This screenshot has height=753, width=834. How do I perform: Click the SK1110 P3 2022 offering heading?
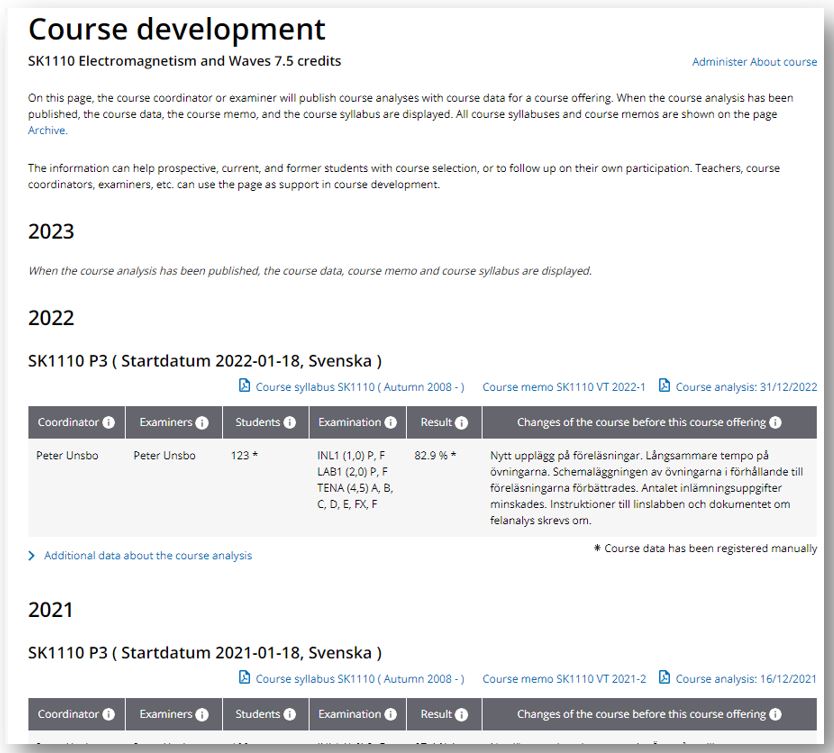click(205, 361)
